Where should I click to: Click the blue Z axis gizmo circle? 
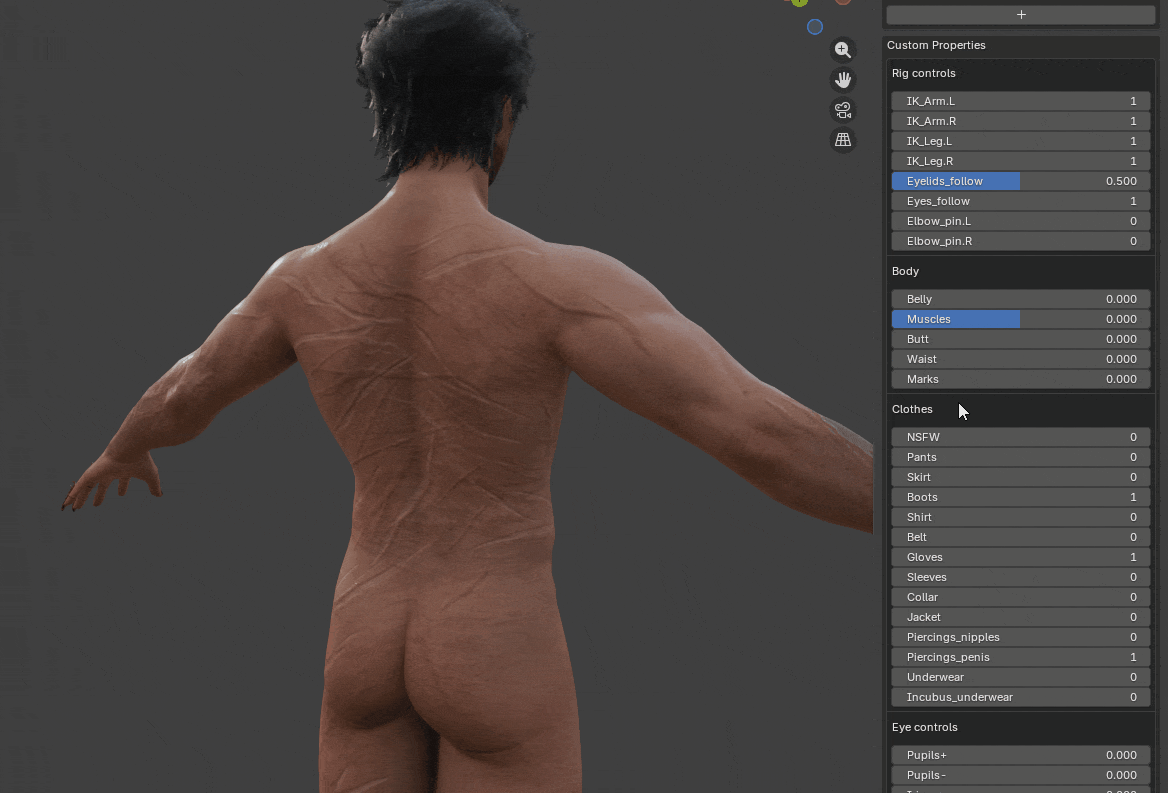[x=815, y=27]
